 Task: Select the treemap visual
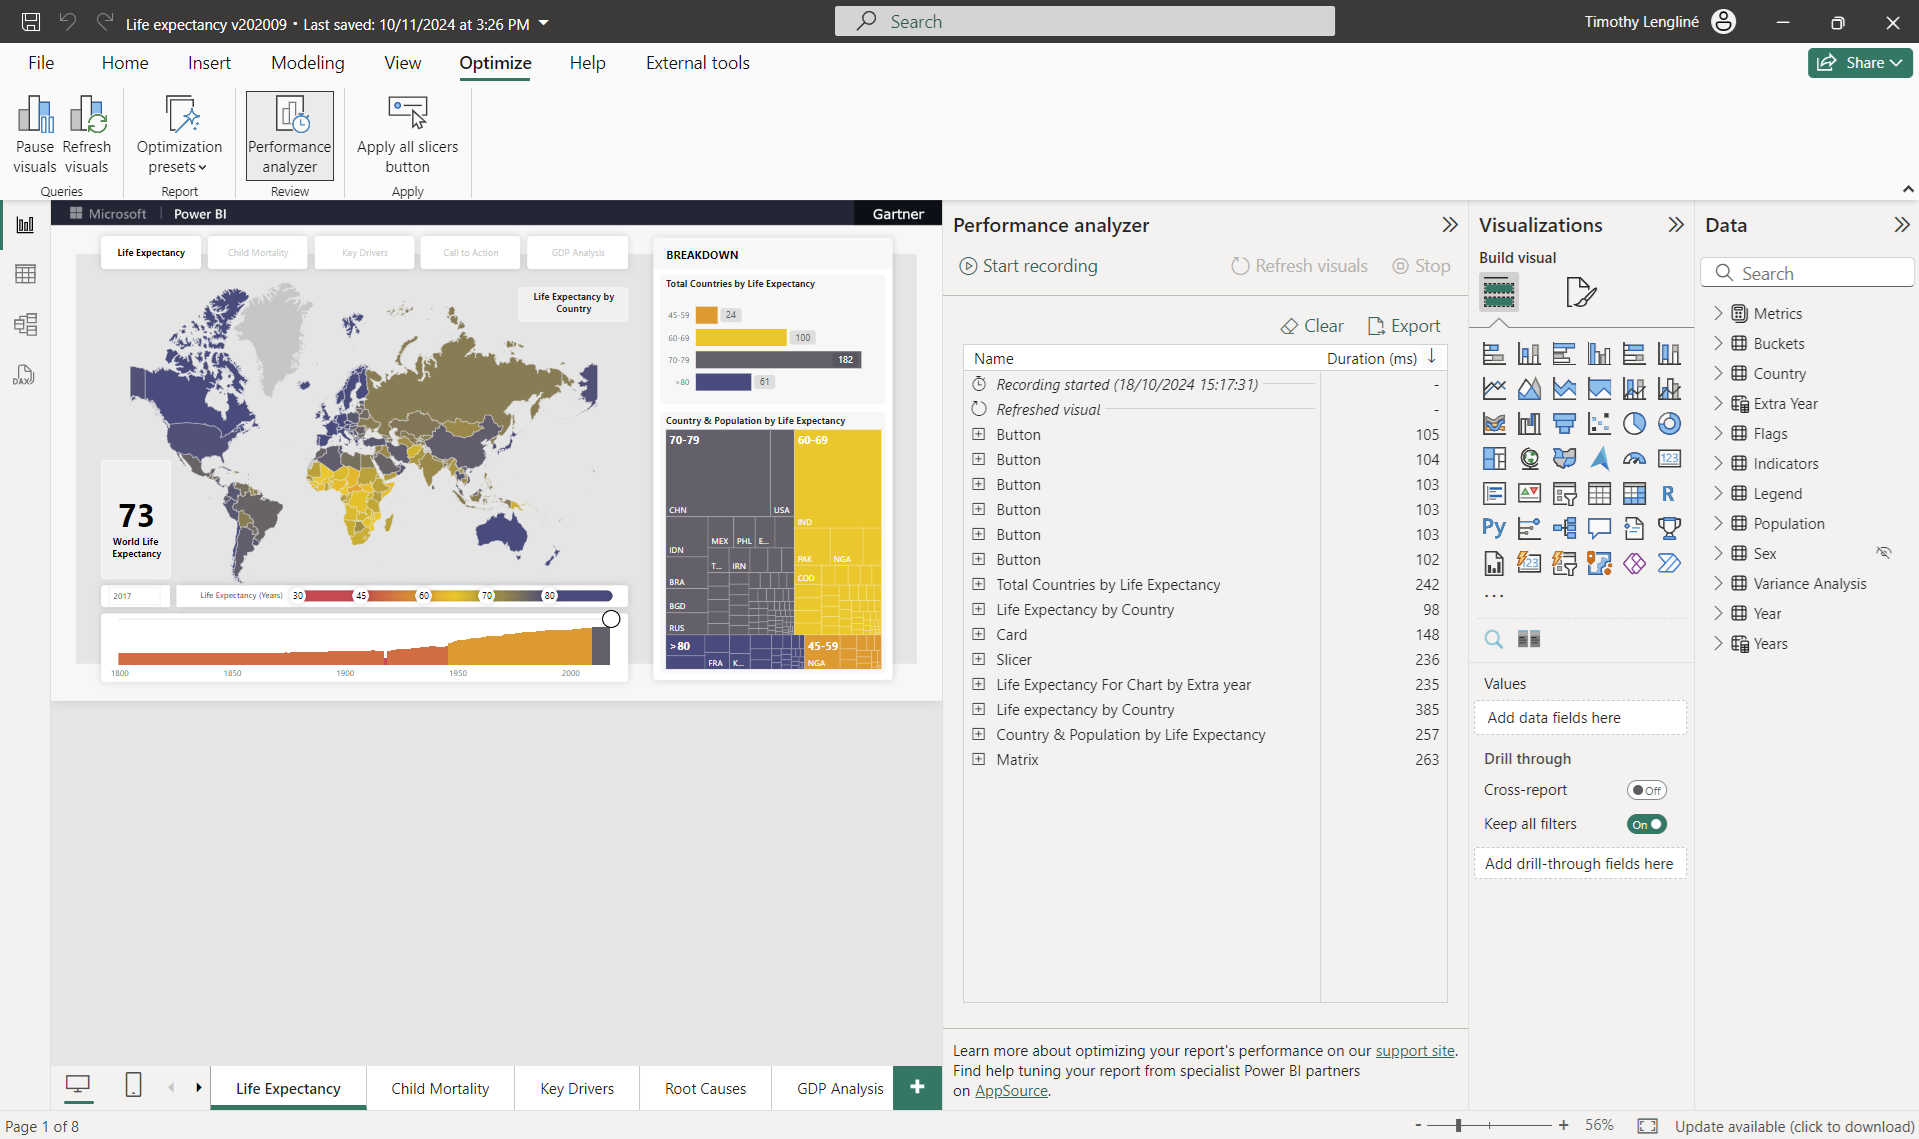pos(1494,459)
